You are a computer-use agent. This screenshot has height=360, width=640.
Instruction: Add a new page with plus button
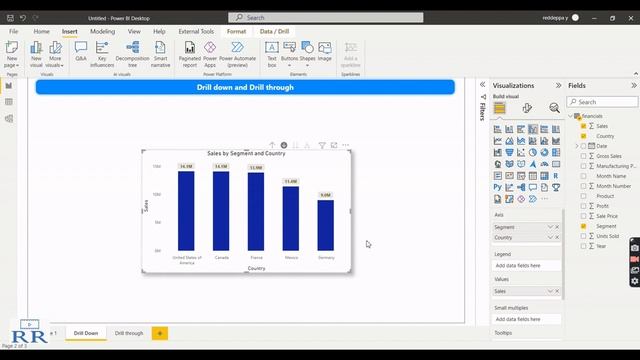(x=160, y=333)
